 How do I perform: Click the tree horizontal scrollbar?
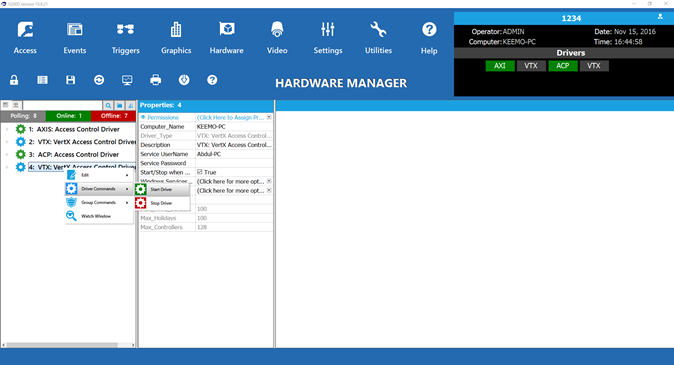[x=62, y=345]
